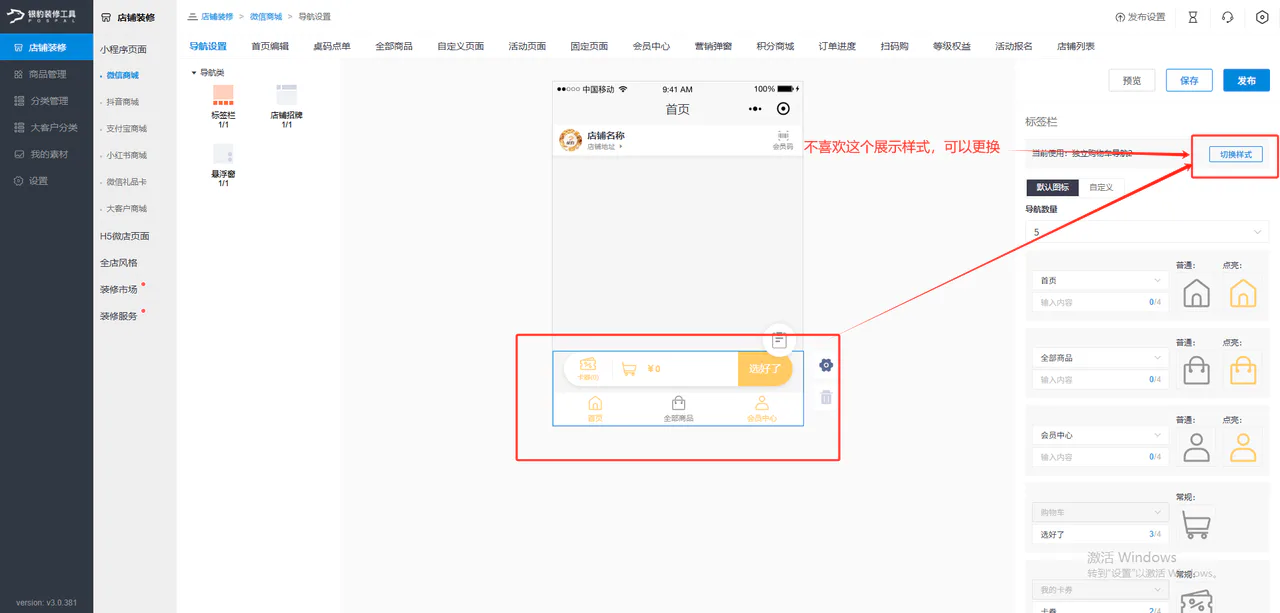Open the disabled 购物车 dropdown
Image resolution: width=1280 pixels, height=613 pixels.
tap(1100, 512)
